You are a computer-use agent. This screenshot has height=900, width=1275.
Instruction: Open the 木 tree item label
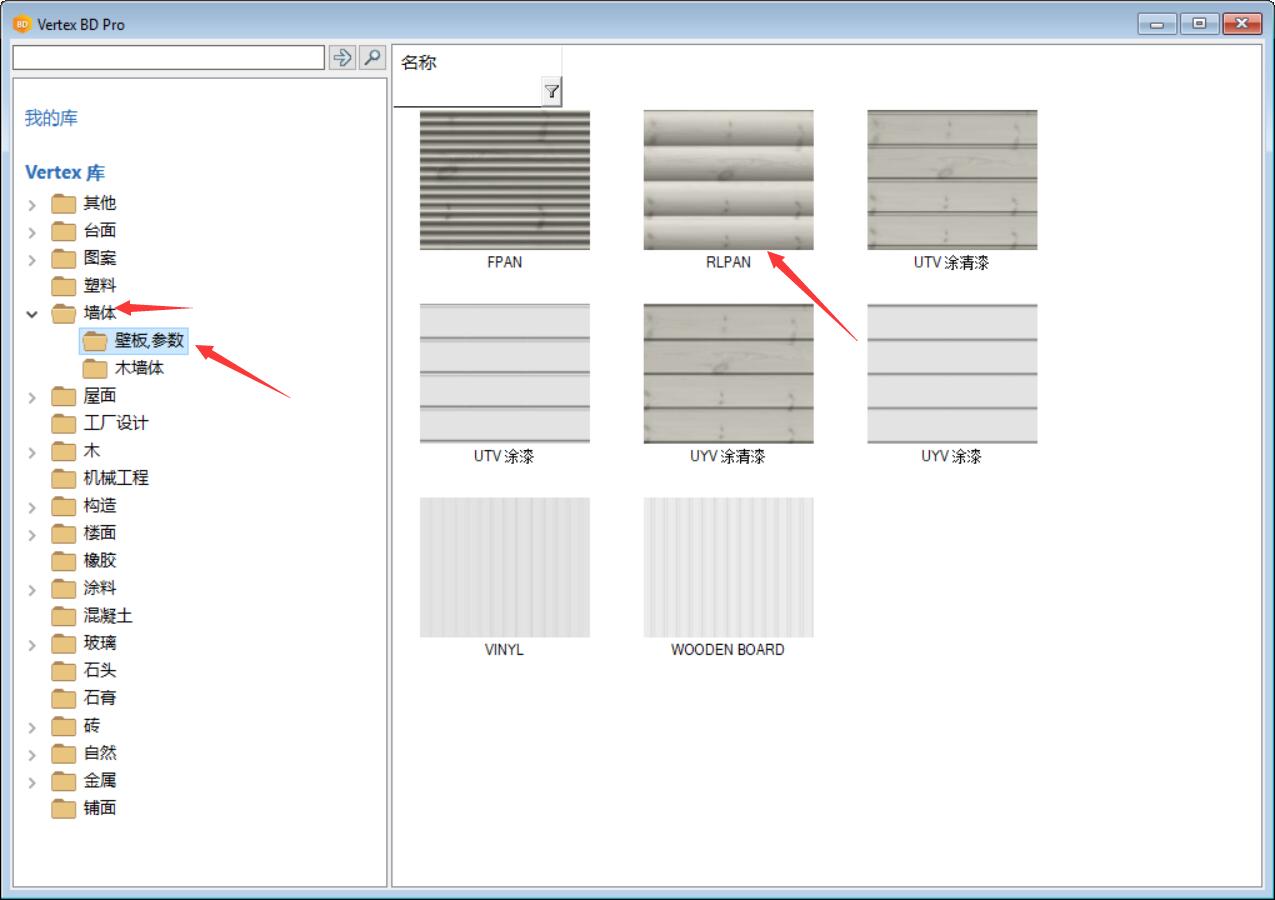point(92,451)
